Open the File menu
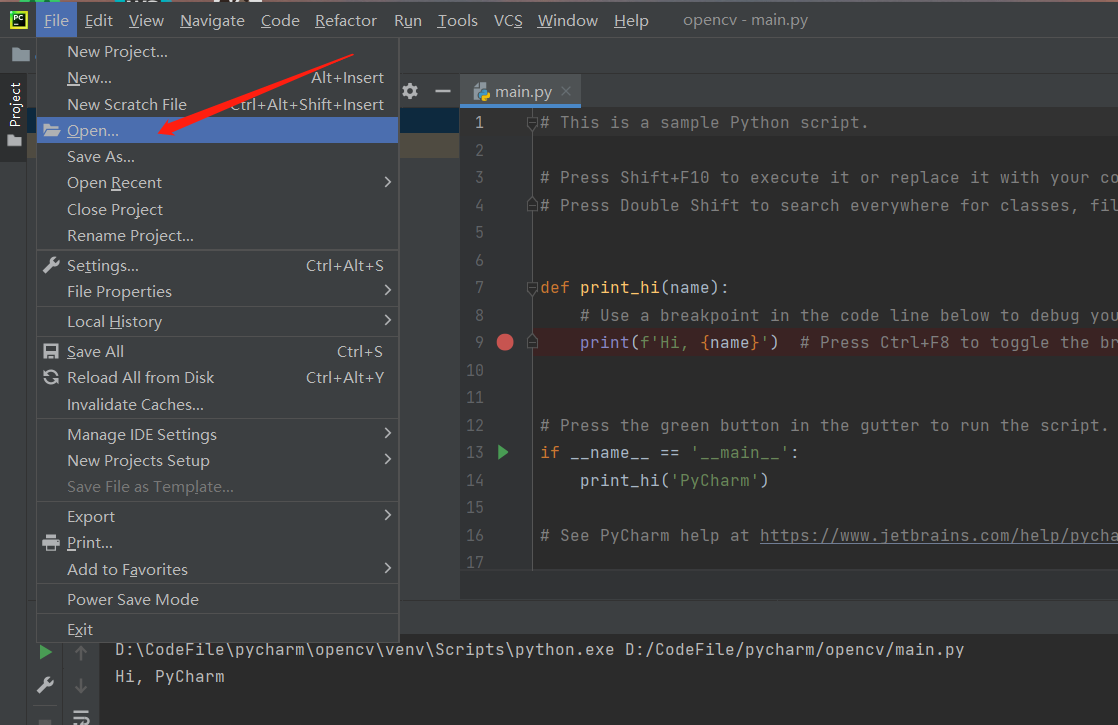 [56, 21]
